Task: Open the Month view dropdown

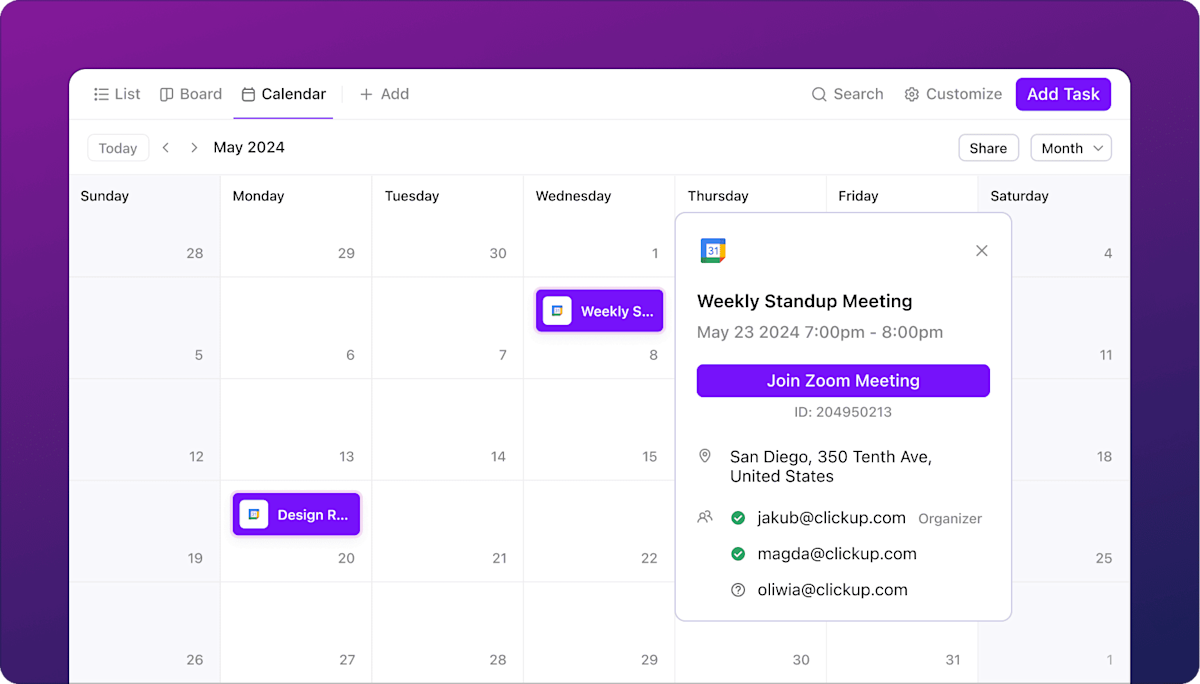Action: [x=1070, y=147]
